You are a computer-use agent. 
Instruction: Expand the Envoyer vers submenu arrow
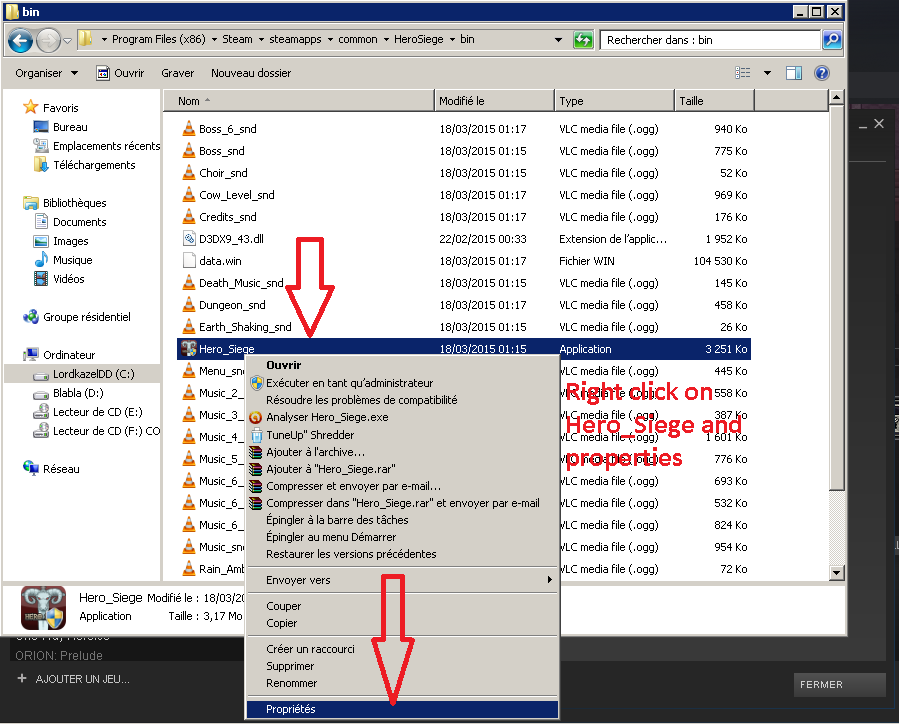549,580
